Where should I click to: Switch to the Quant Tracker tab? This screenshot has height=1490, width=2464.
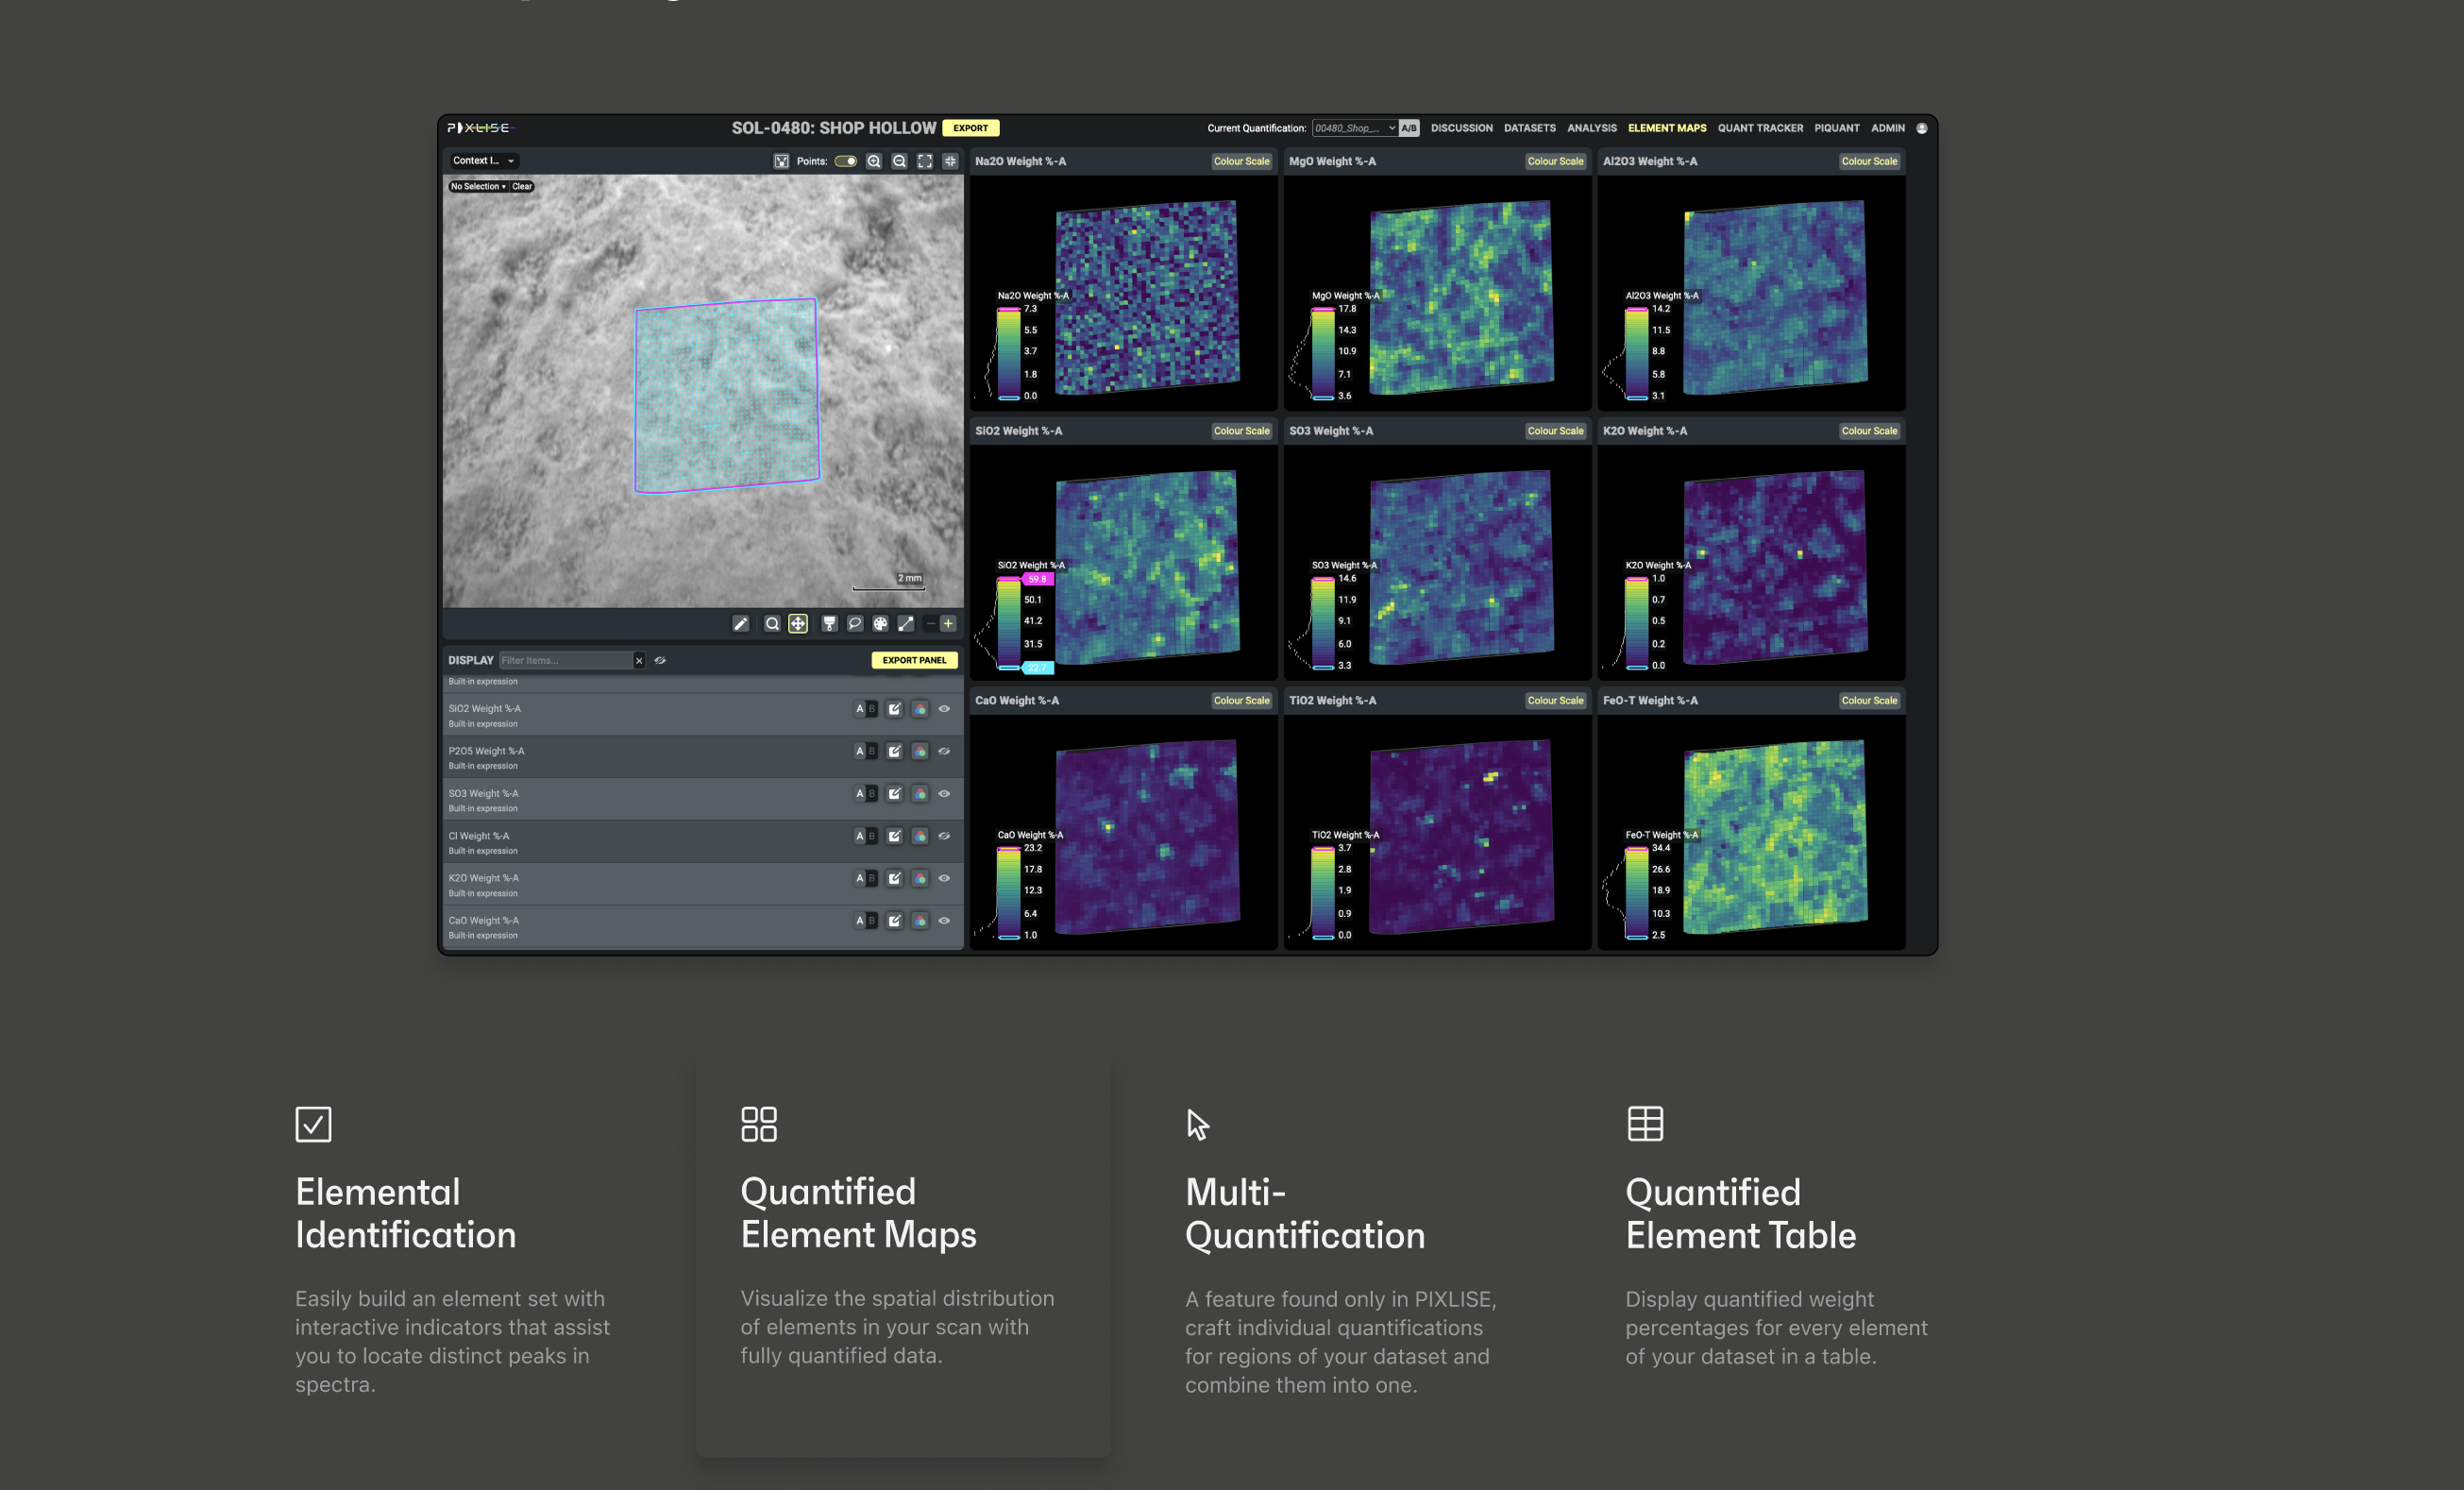1760,128
